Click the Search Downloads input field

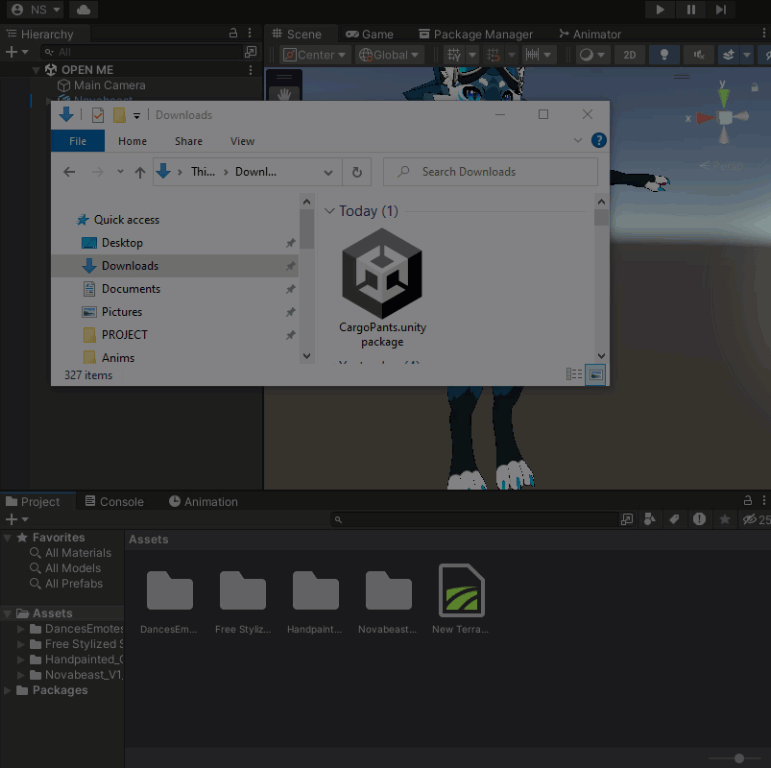490,172
